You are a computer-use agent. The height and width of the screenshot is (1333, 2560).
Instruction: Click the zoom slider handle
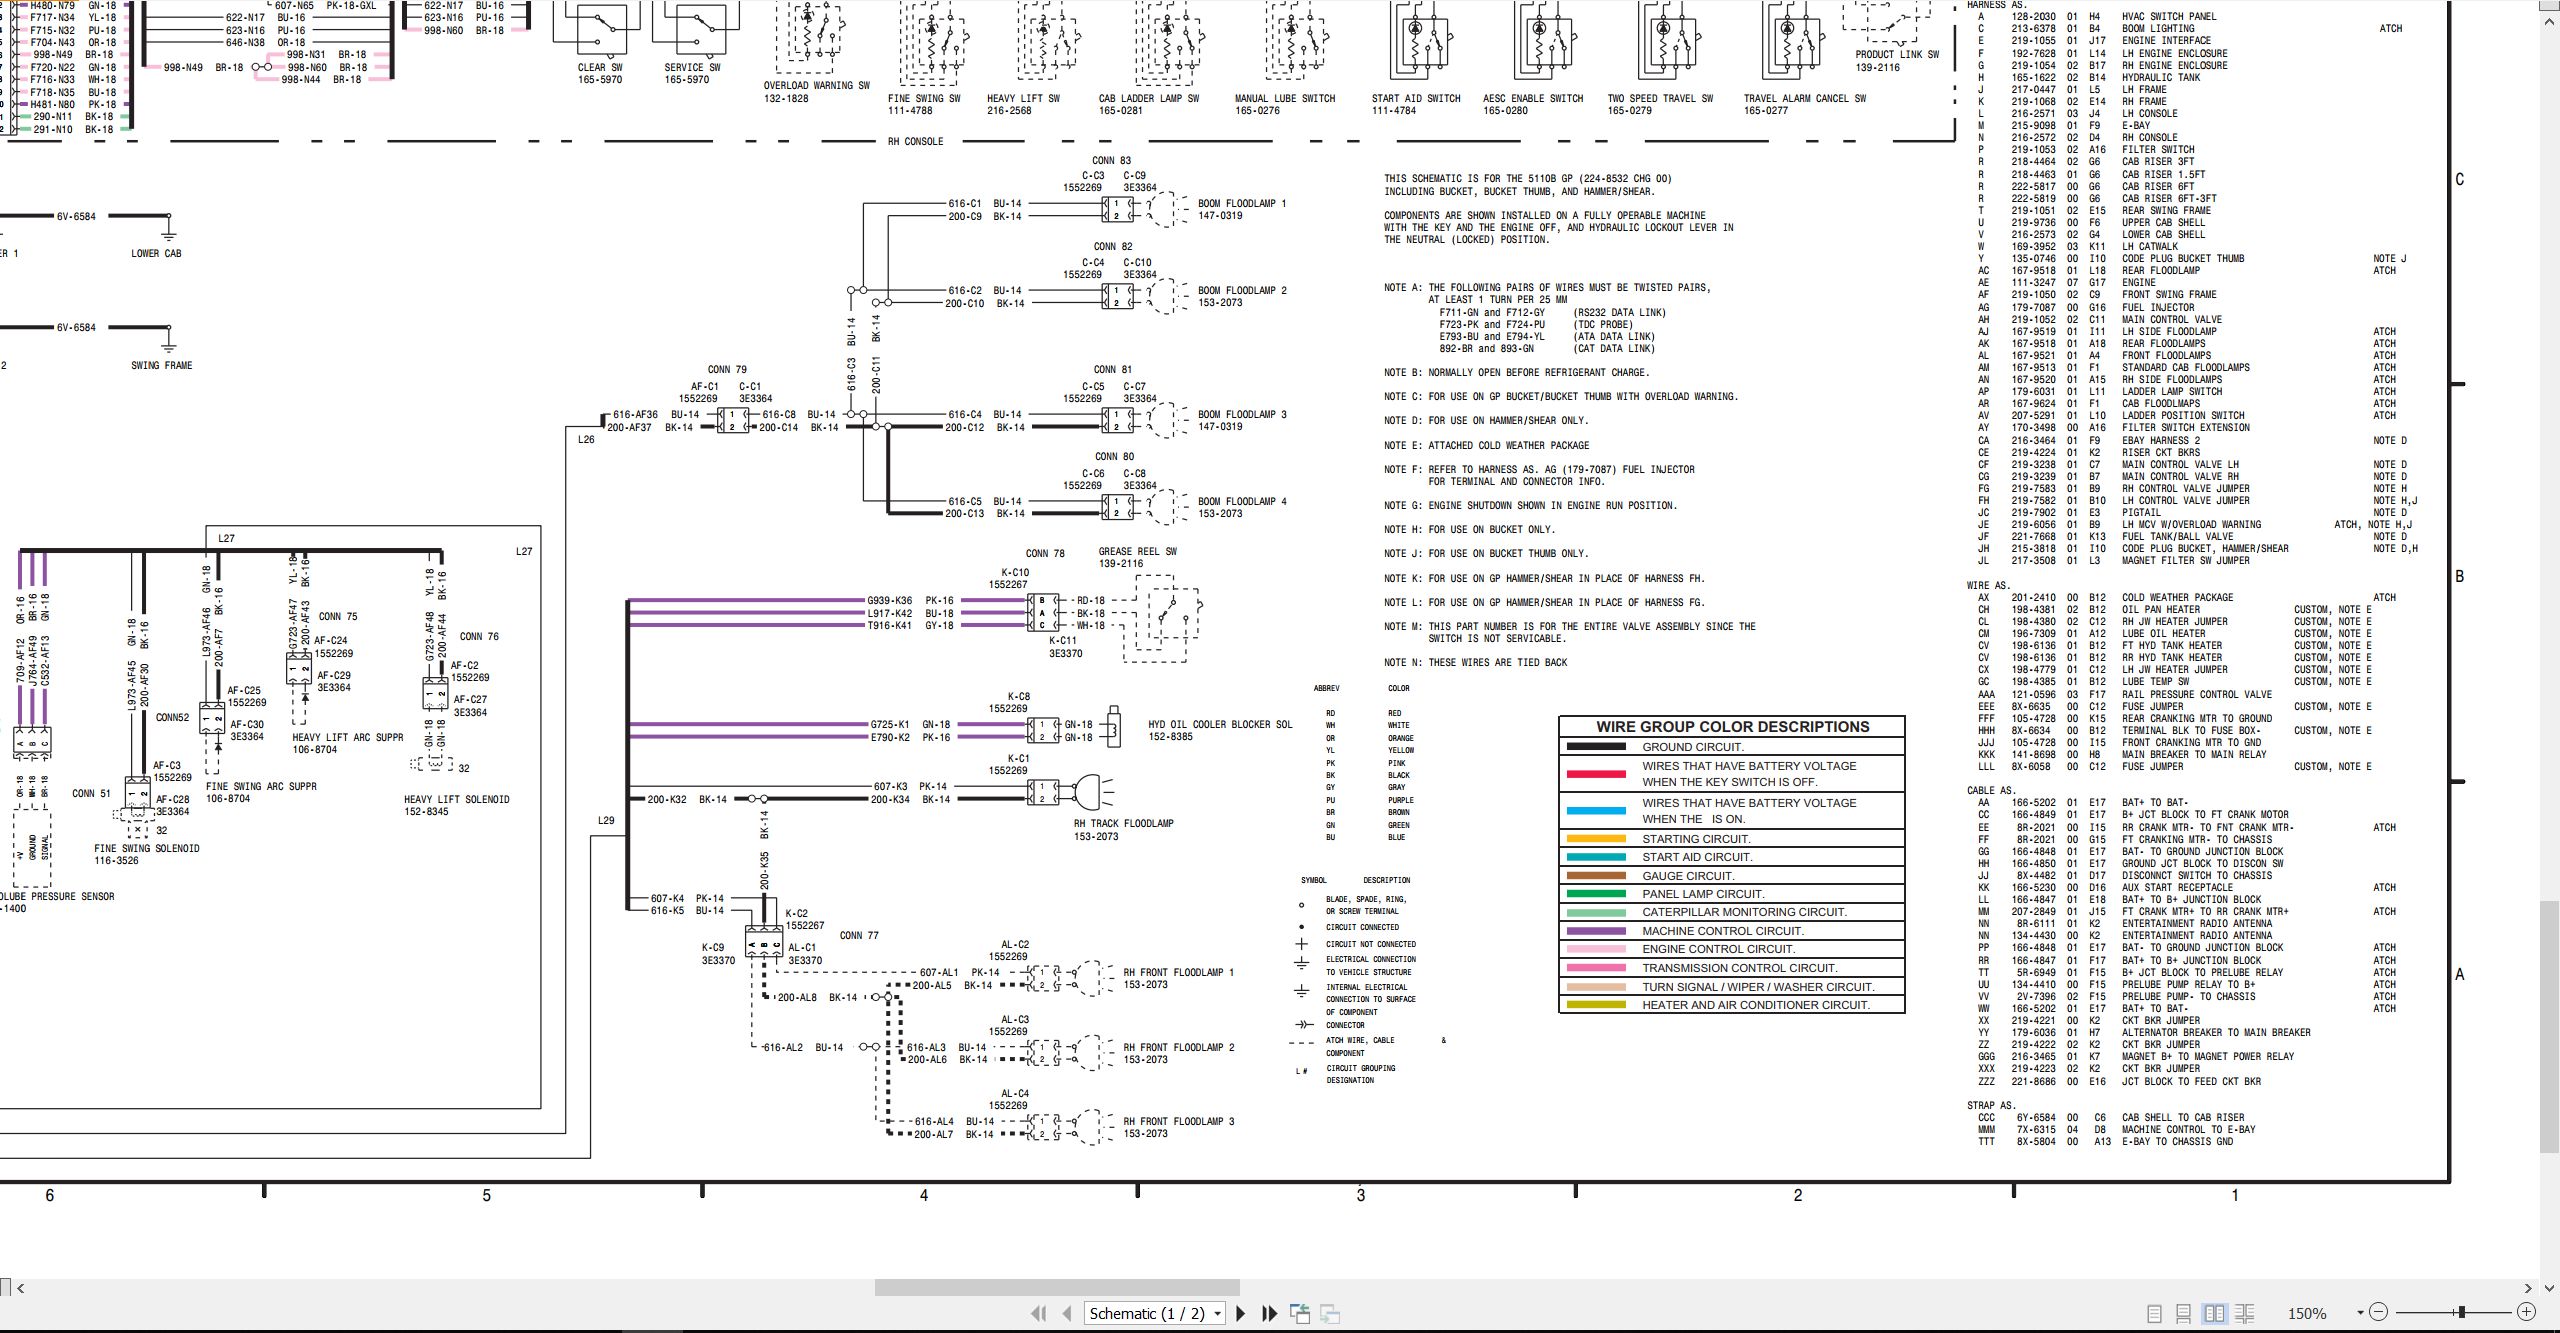click(2462, 1312)
